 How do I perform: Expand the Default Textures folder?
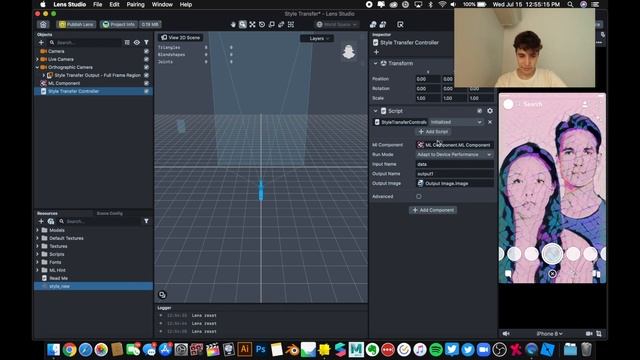pos(38,238)
